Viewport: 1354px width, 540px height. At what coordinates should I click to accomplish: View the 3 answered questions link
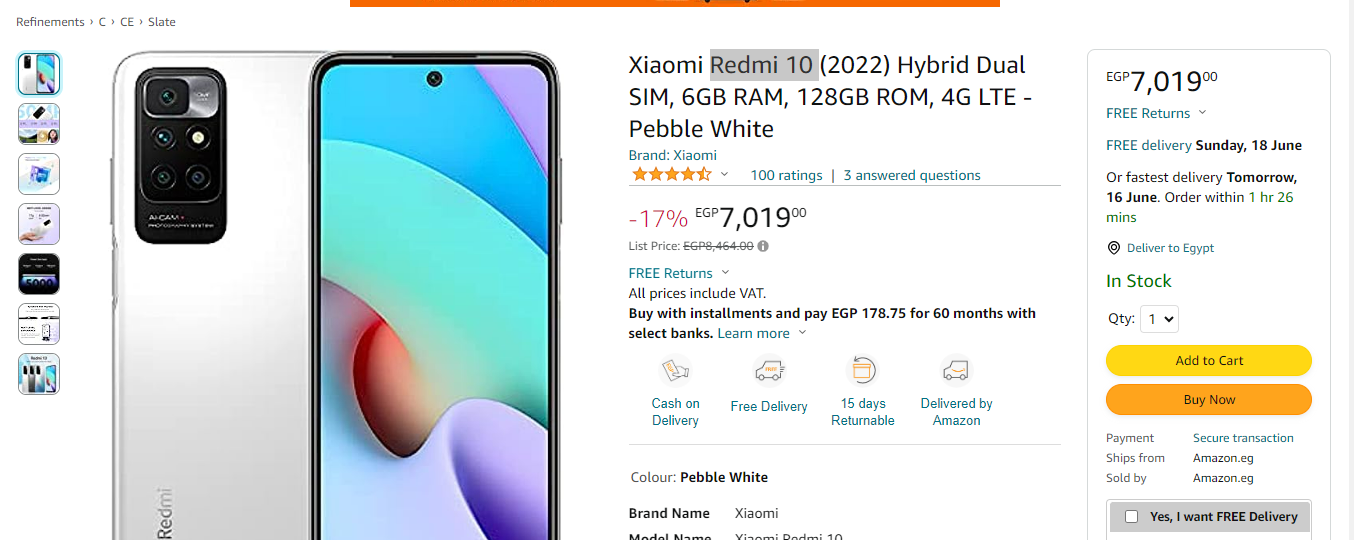[912, 175]
